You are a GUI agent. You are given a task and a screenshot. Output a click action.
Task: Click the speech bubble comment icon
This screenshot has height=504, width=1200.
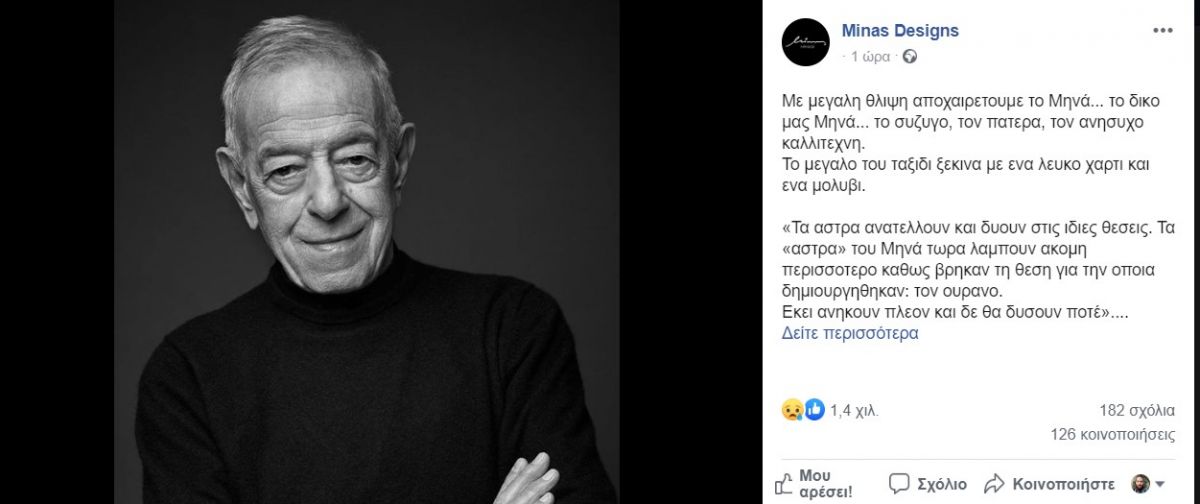tap(899, 483)
